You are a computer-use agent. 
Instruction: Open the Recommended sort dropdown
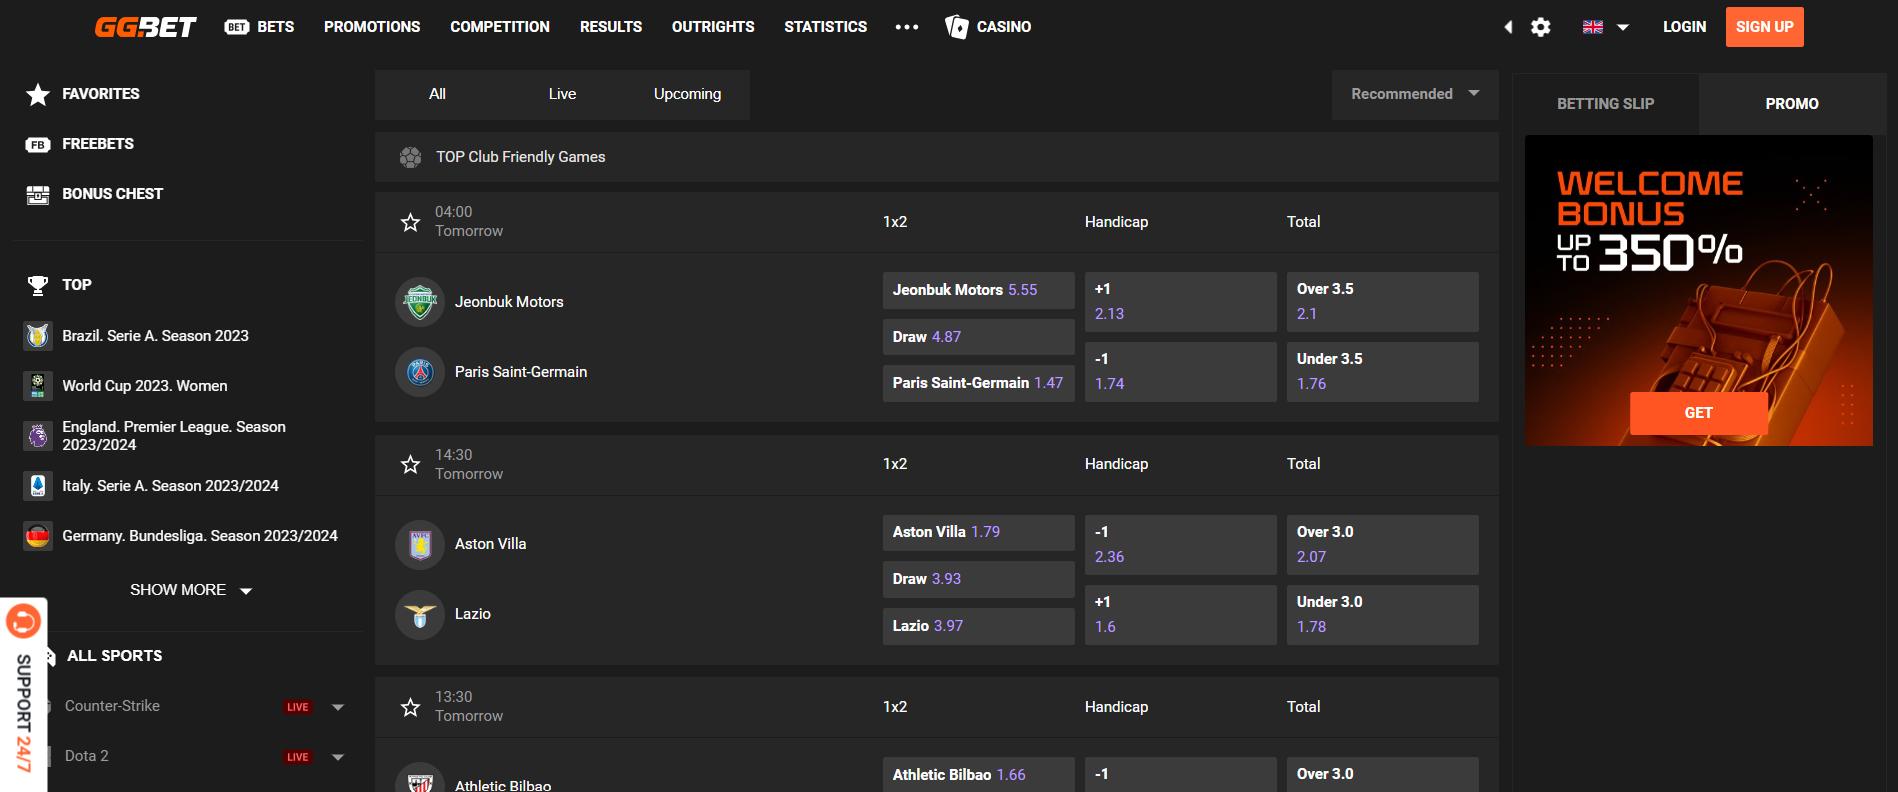[x=1415, y=94]
